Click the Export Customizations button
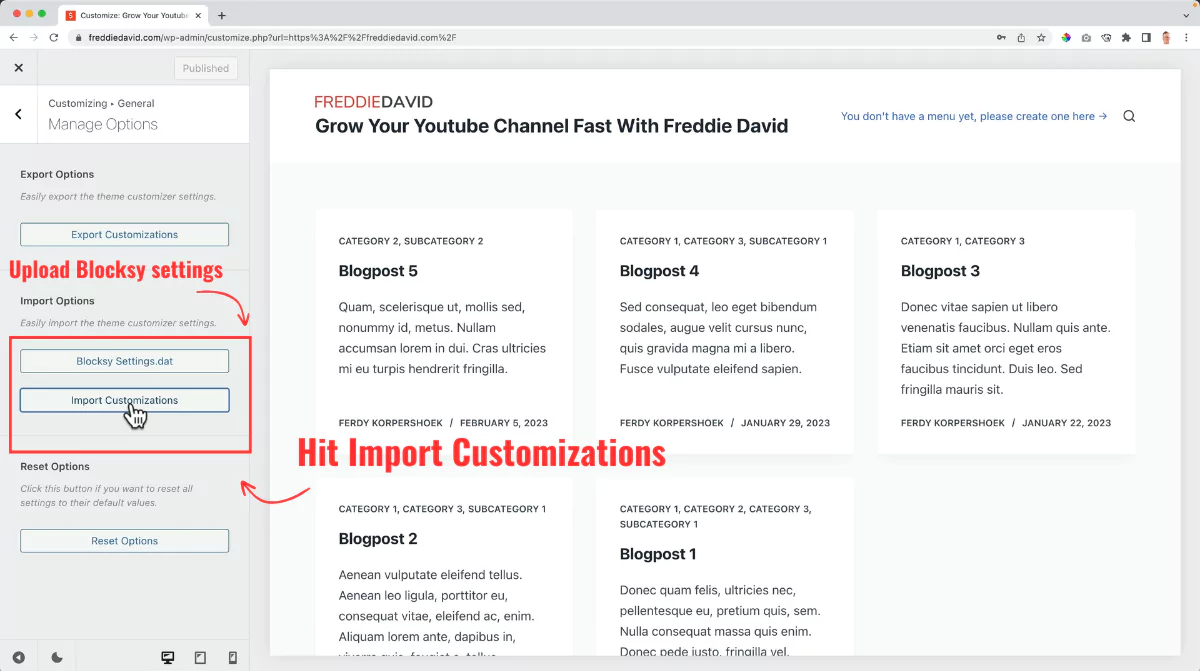1200x671 pixels. click(124, 233)
